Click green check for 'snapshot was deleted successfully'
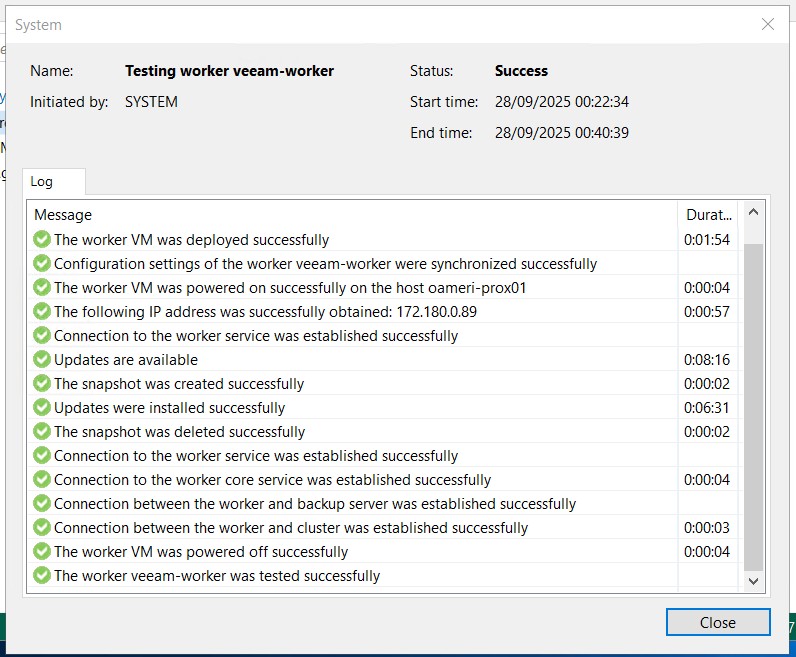Screen dimensions: 796x657 42,432
